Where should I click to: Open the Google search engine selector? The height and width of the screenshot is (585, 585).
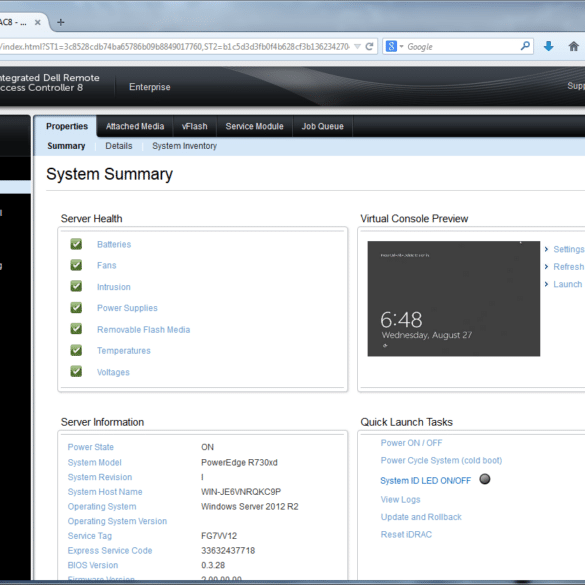tap(394, 47)
